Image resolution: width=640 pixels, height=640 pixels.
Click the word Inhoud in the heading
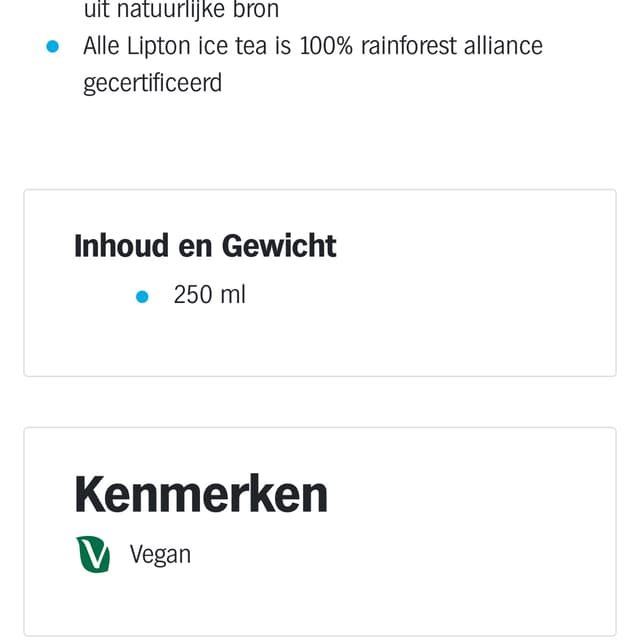click(x=121, y=246)
